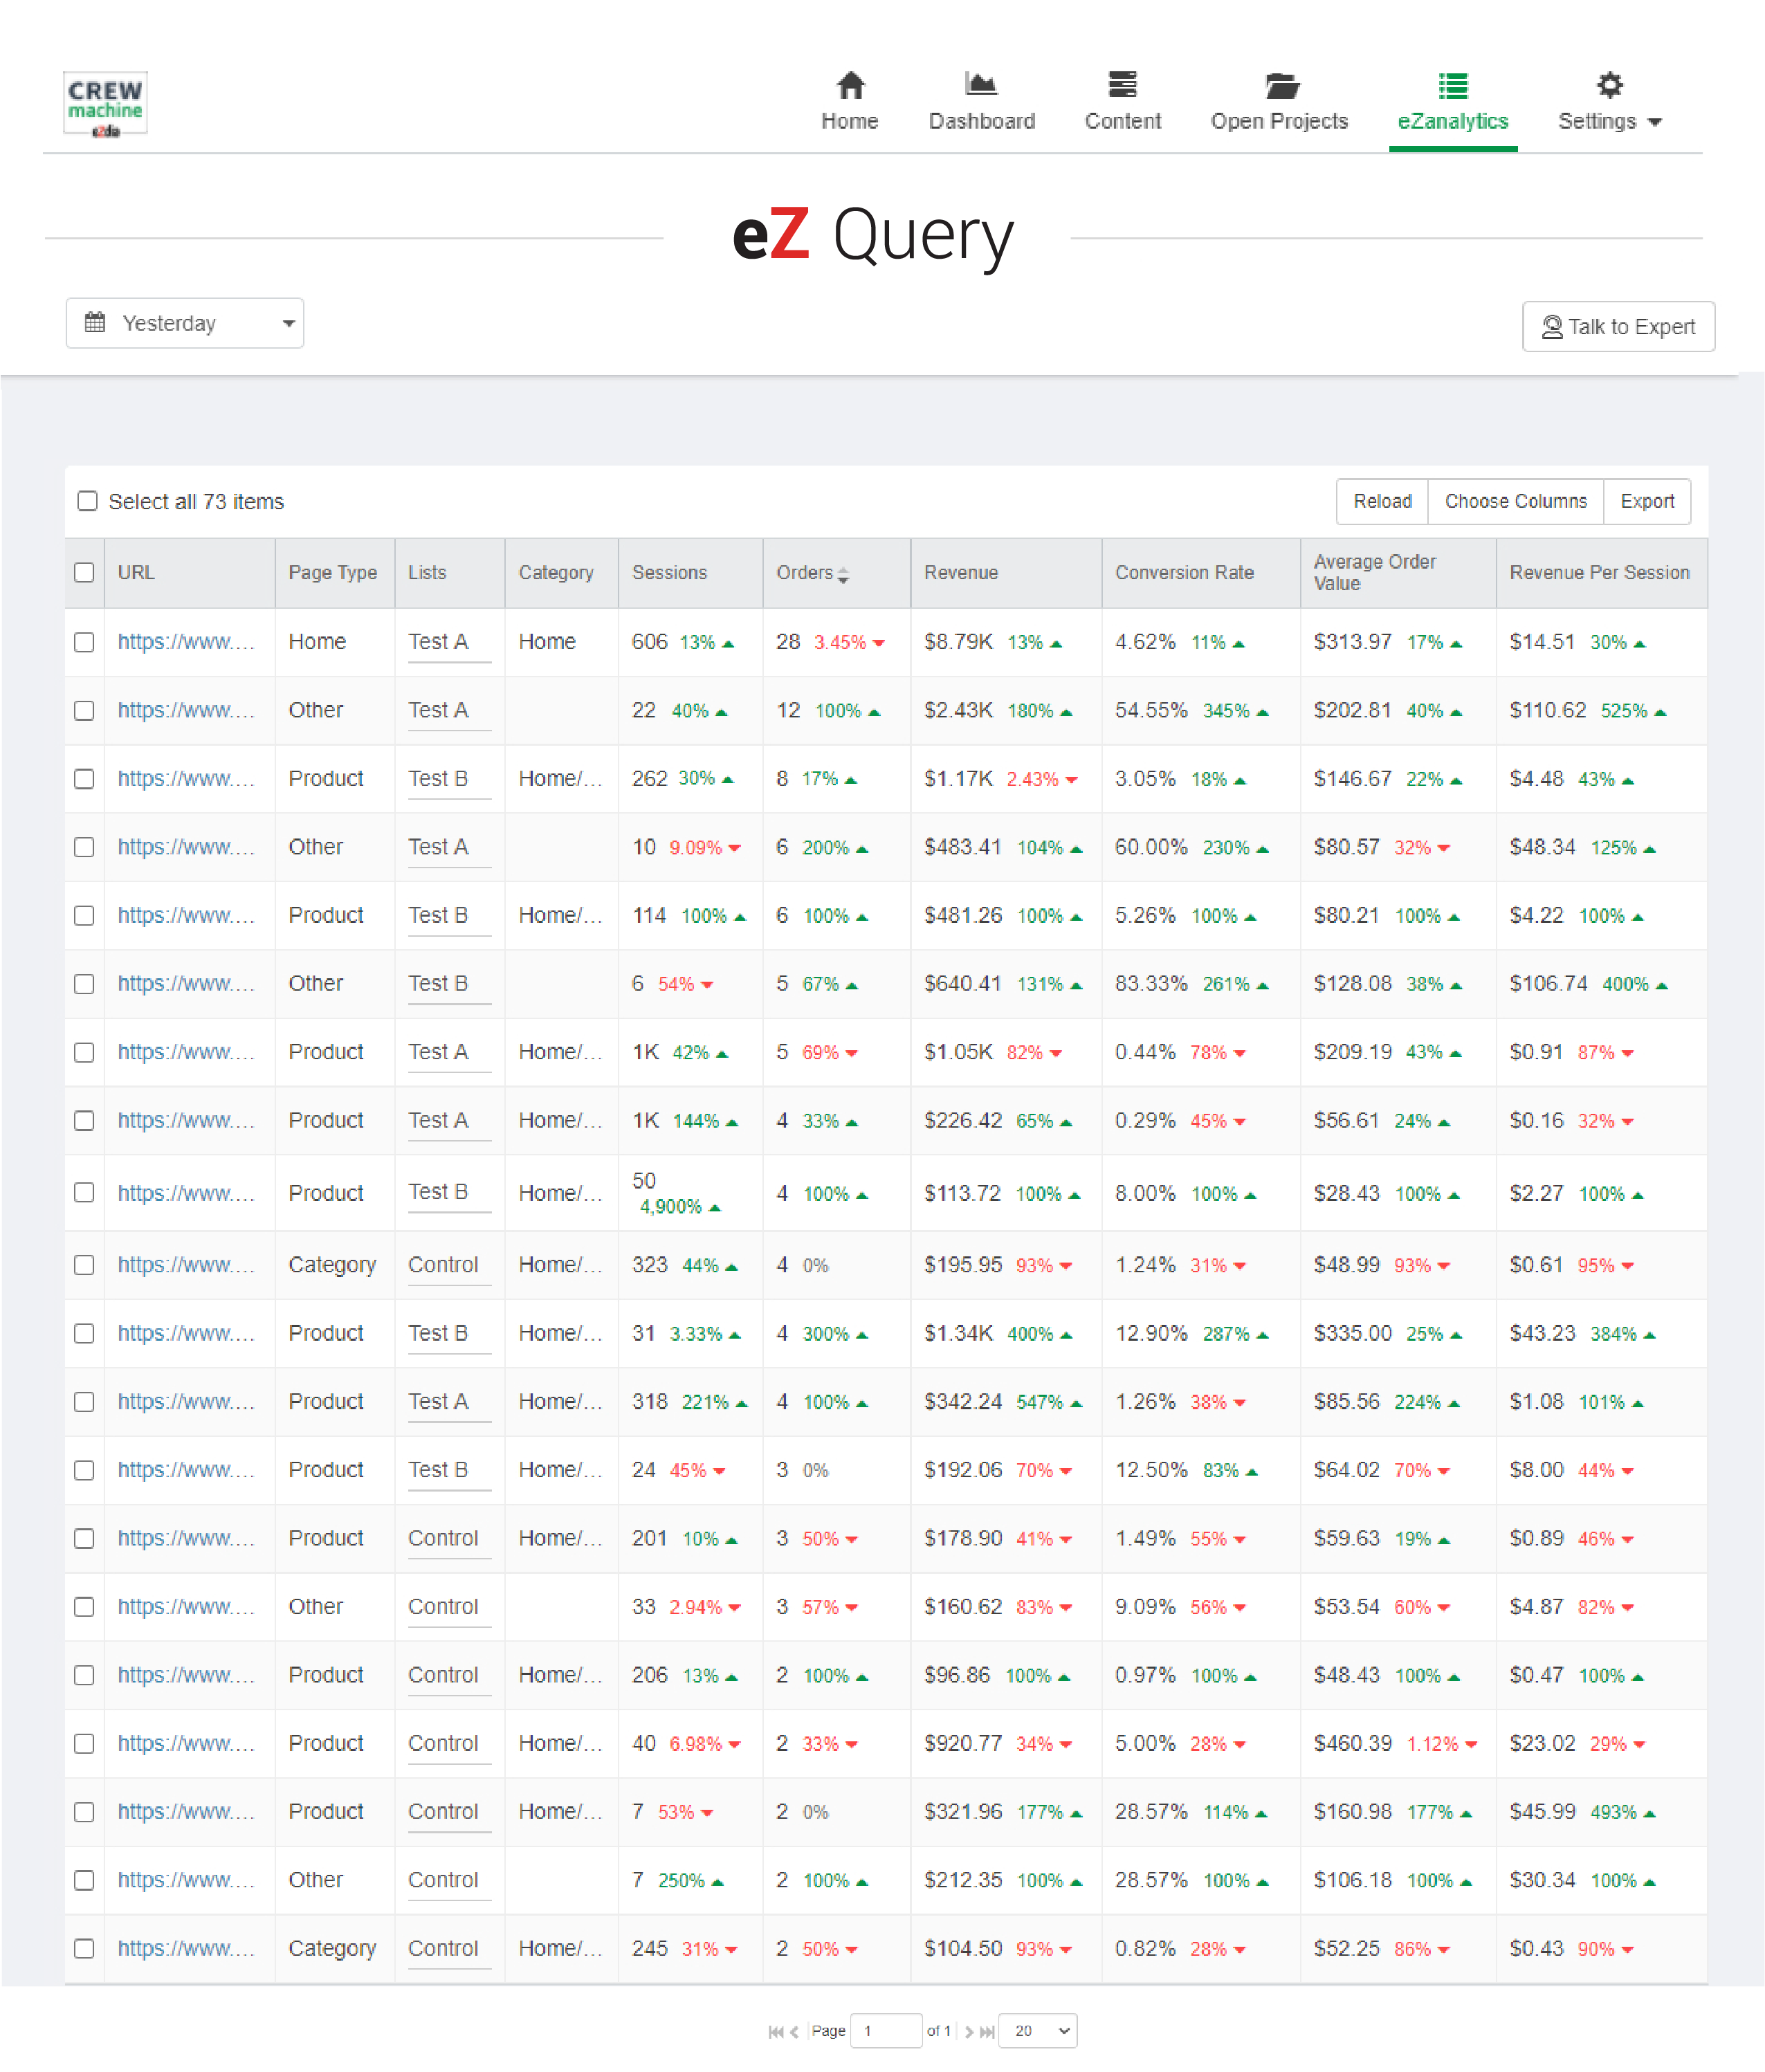This screenshot has height=2072, width=1765.
Task: Sort by Revenue column header
Action: point(960,572)
